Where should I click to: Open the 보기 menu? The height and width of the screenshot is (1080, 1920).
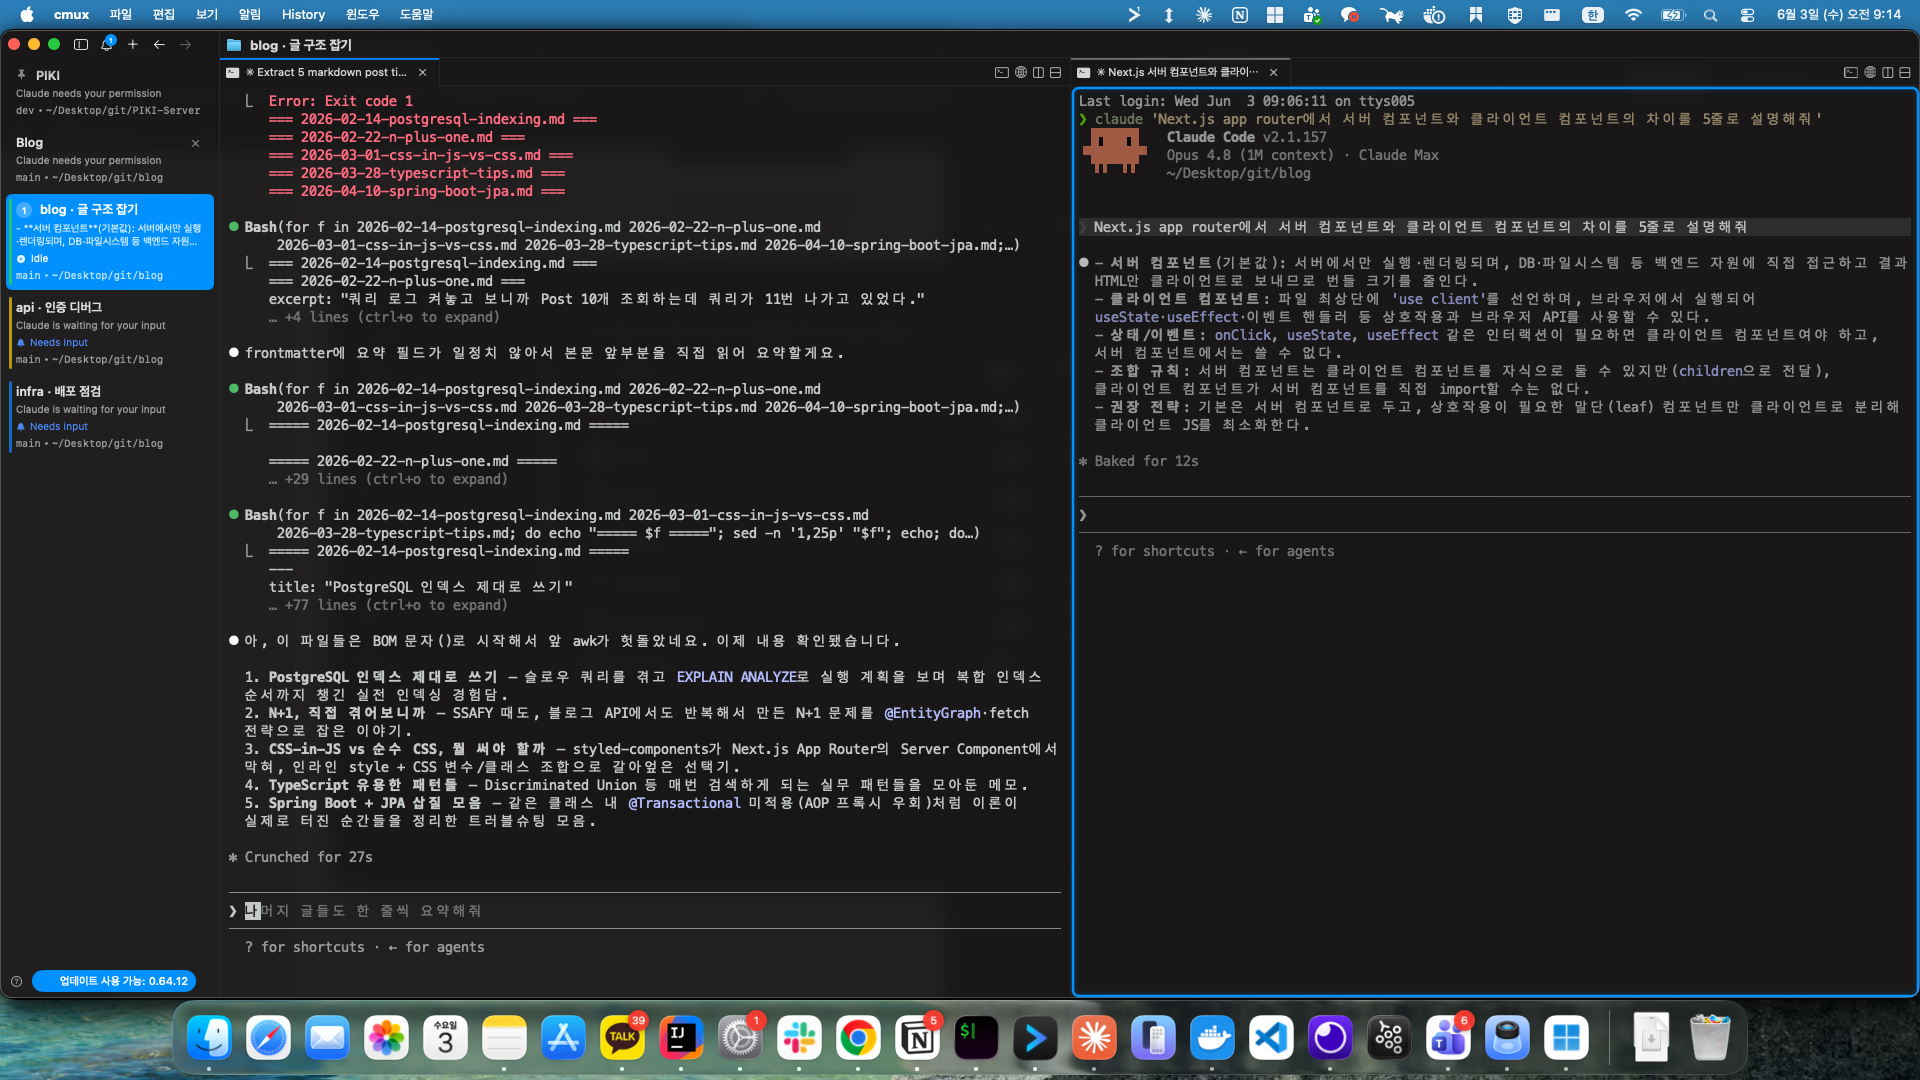click(x=206, y=14)
